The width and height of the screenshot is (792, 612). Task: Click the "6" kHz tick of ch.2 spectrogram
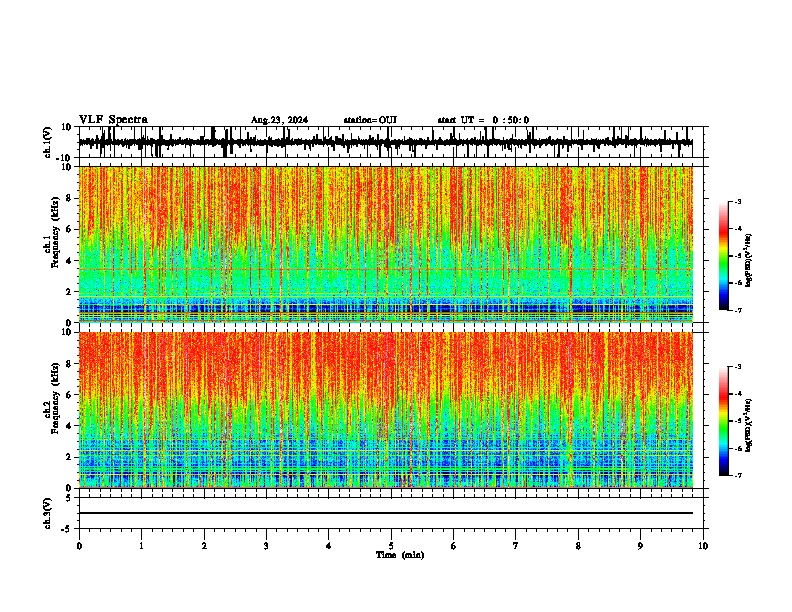[x=69, y=395]
